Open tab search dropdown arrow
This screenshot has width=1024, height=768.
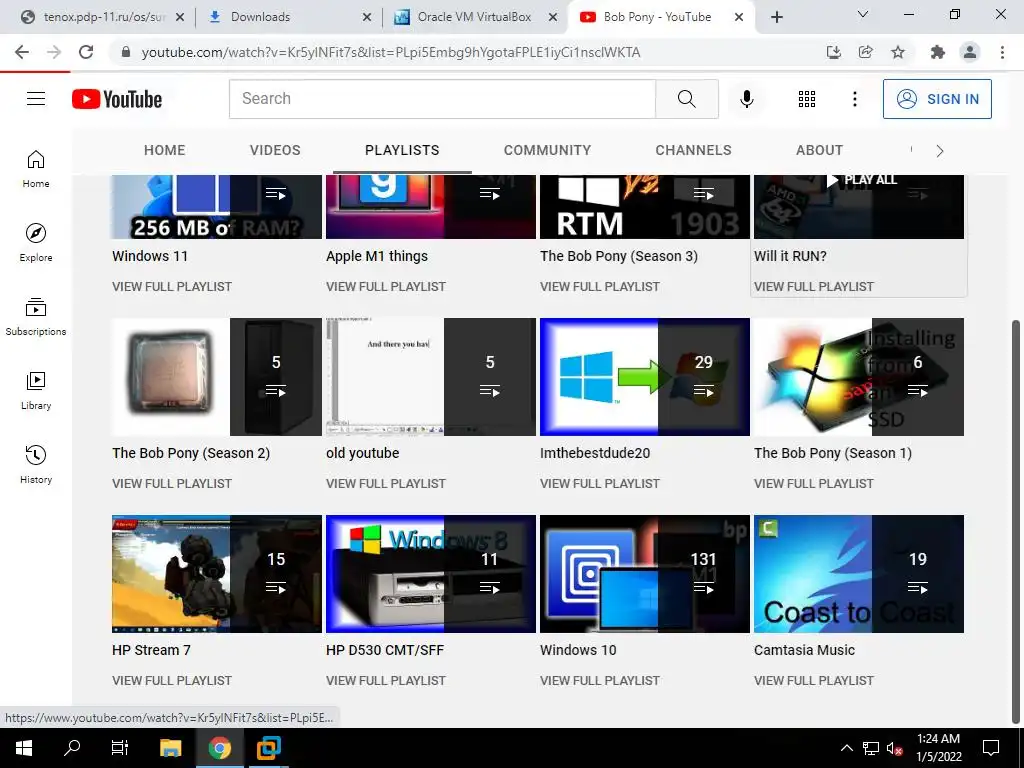[863, 14]
